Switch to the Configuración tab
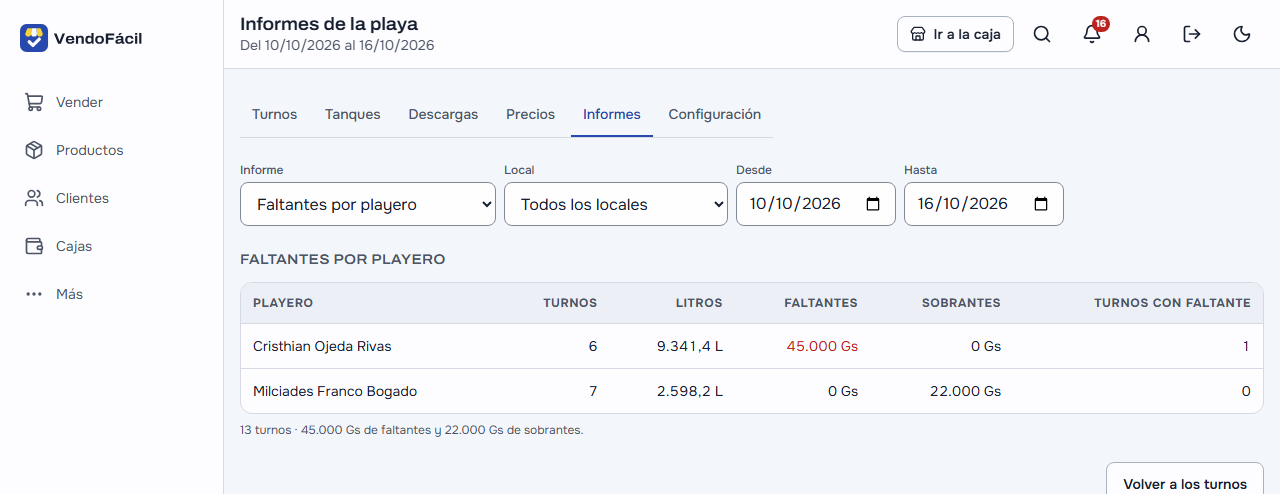Image resolution: width=1280 pixels, height=494 pixels. (715, 114)
